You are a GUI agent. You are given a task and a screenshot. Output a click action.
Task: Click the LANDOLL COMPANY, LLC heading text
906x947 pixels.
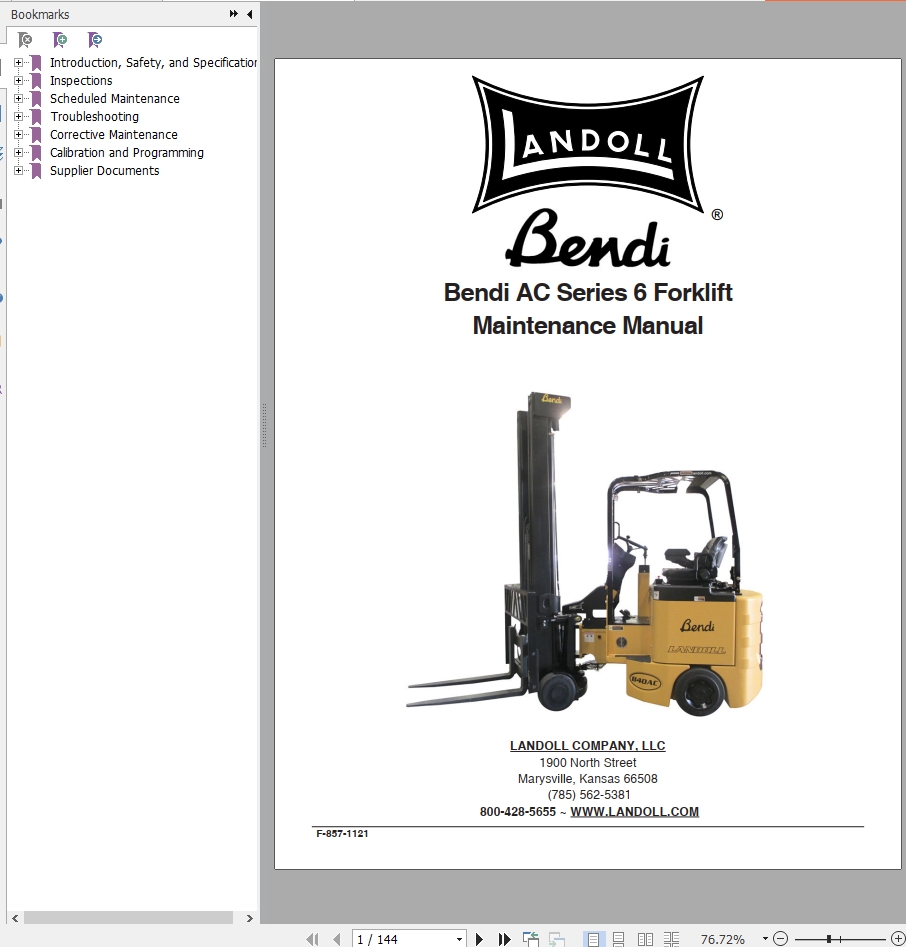[588, 746]
